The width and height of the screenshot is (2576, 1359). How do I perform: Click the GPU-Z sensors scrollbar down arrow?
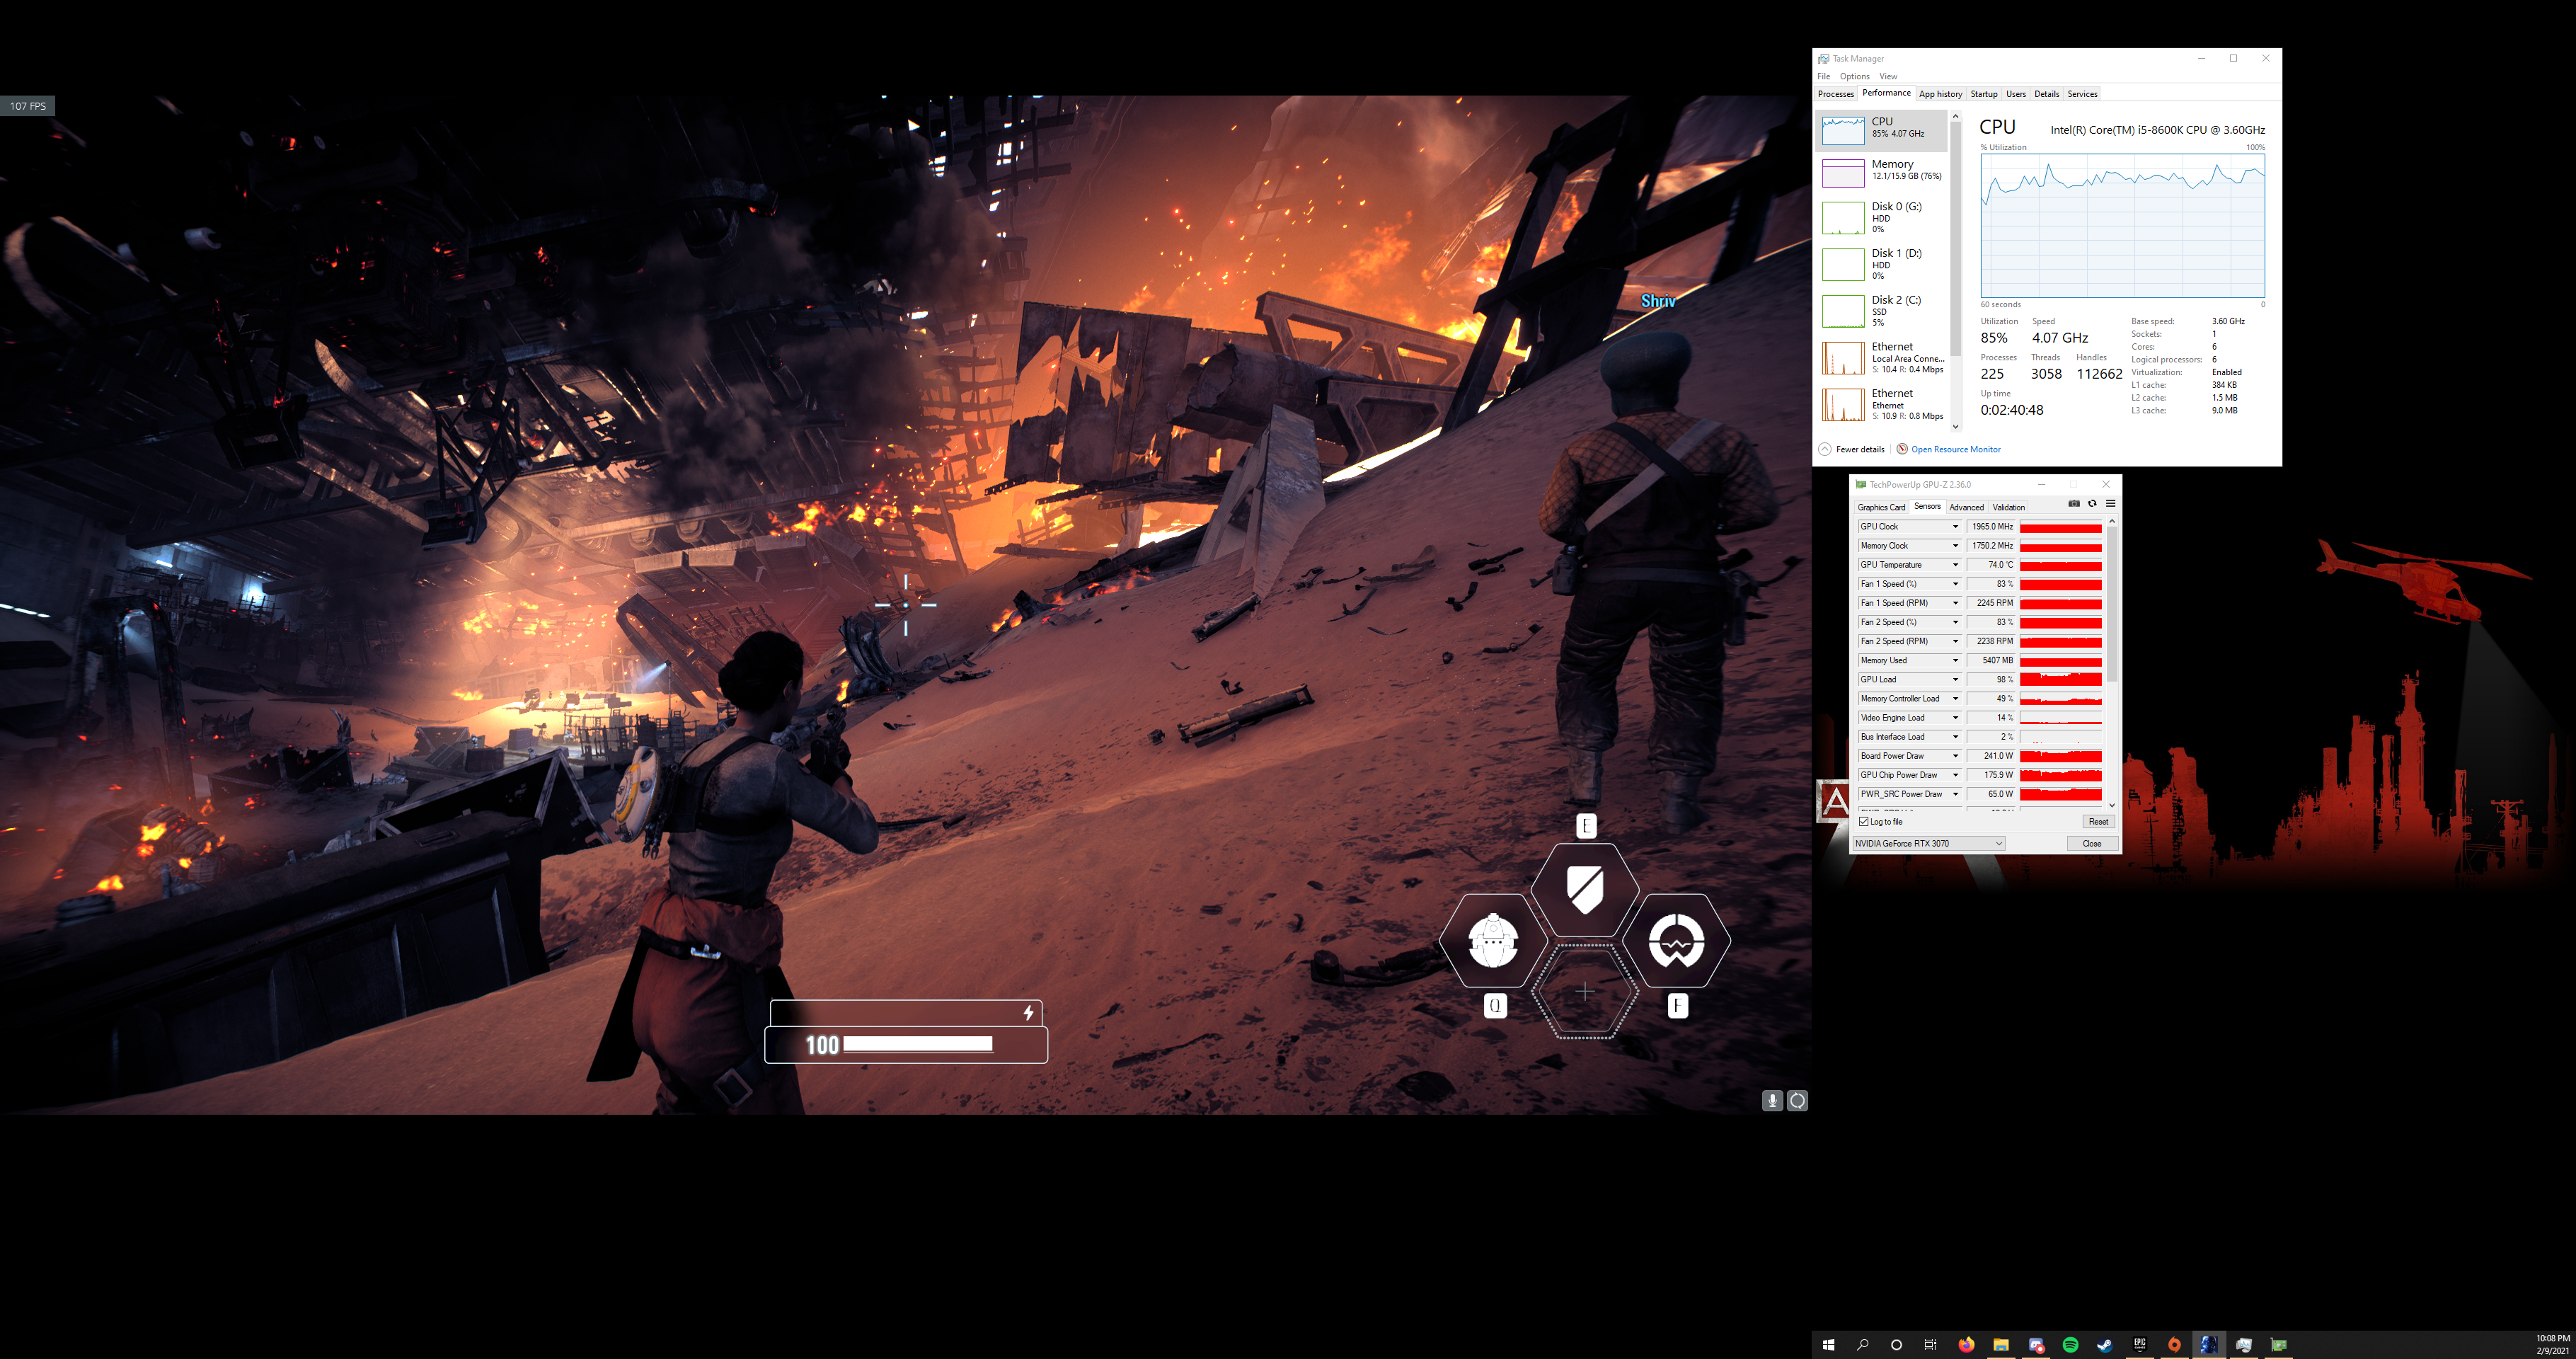[2112, 805]
